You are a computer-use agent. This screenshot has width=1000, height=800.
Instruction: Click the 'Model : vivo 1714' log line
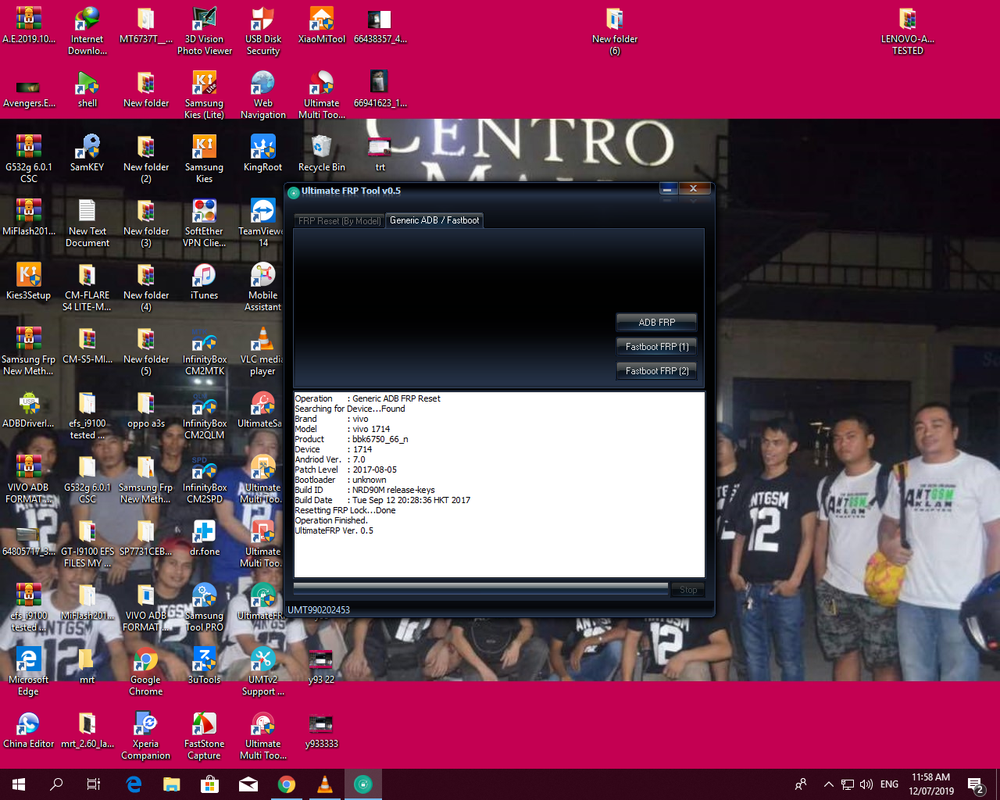pyautogui.click(x=342, y=429)
